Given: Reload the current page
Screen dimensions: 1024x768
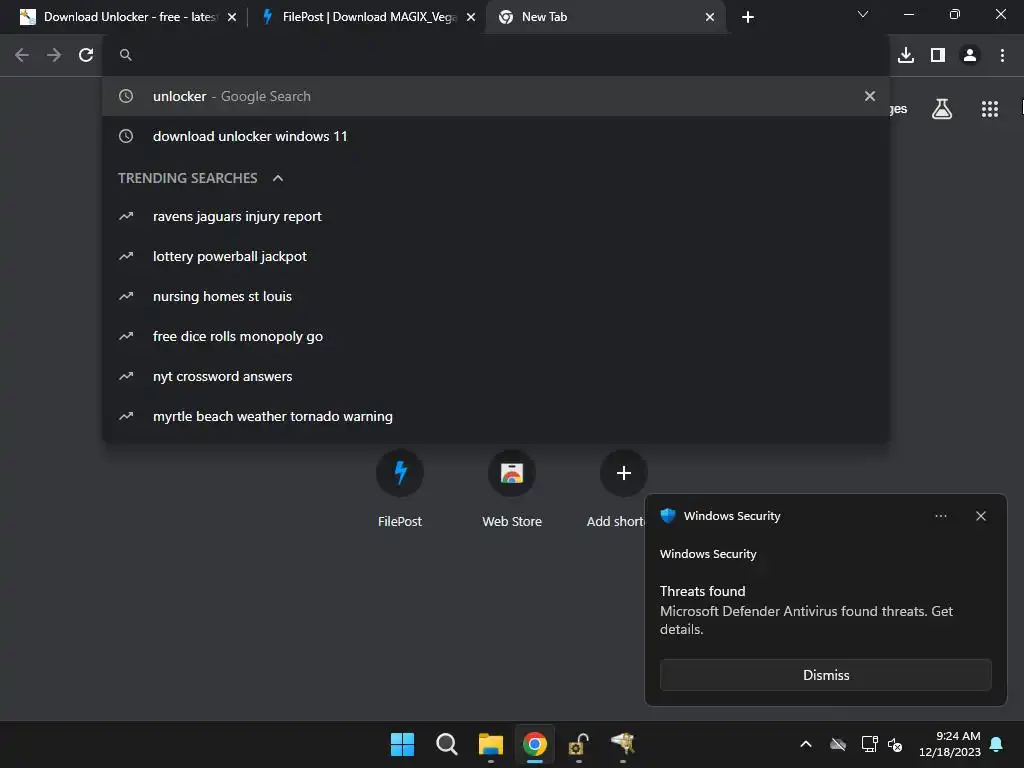Looking at the screenshot, I should (86, 55).
